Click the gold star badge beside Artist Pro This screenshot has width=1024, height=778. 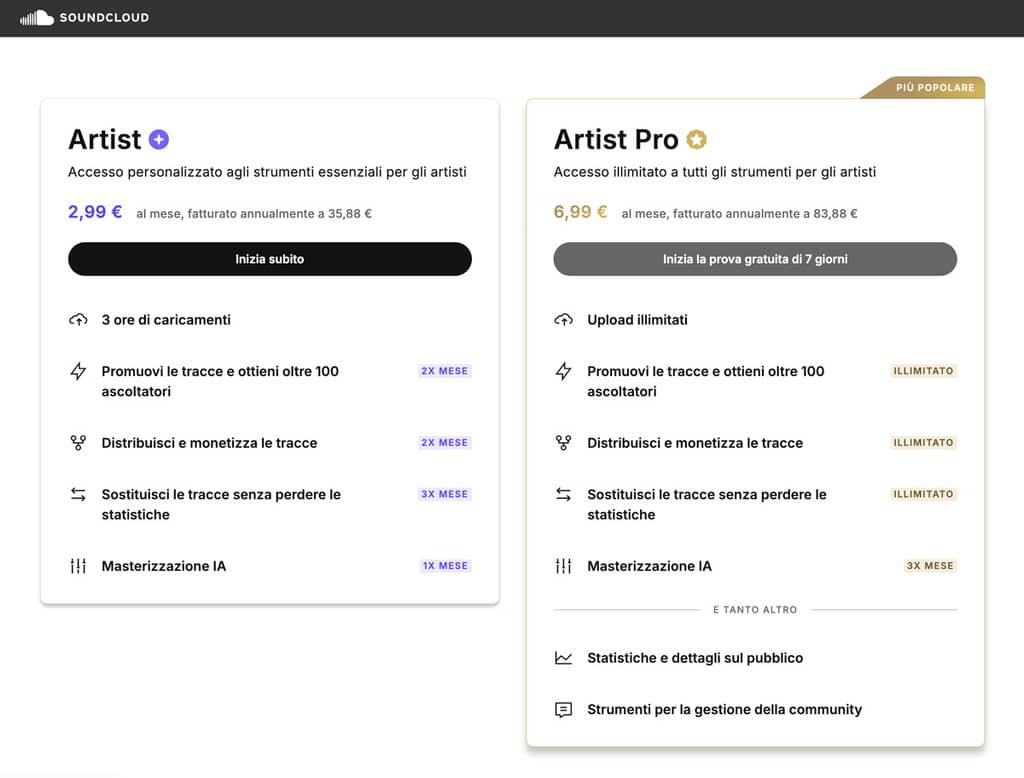pos(697,139)
